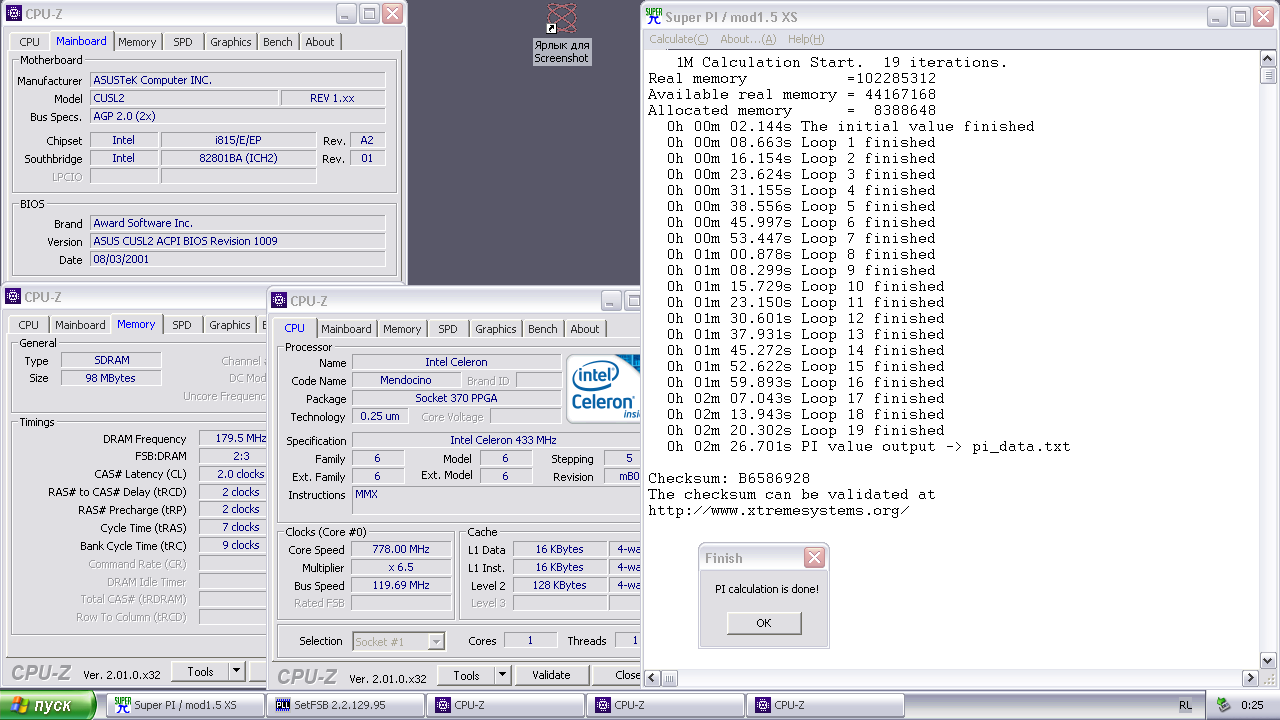Confirm 'PI calculation is done!' with OK

click(x=764, y=623)
